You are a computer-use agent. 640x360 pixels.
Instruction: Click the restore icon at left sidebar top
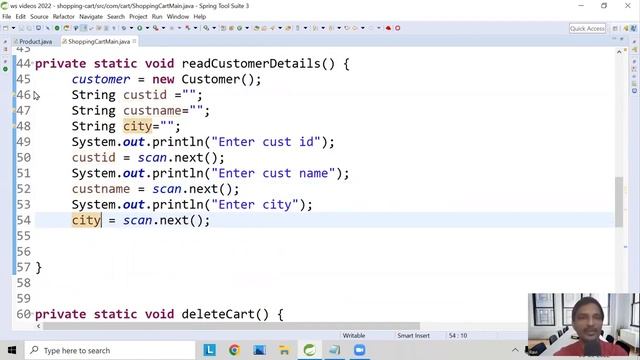coord(5,42)
